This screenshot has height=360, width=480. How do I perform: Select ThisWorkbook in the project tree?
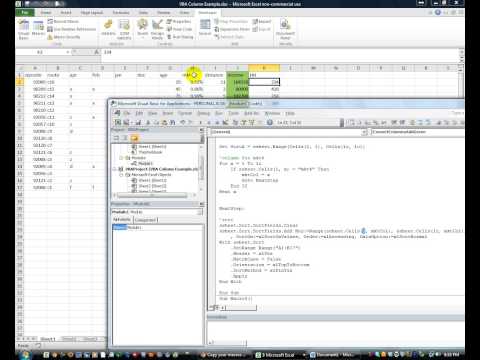pyautogui.click(x=150, y=152)
